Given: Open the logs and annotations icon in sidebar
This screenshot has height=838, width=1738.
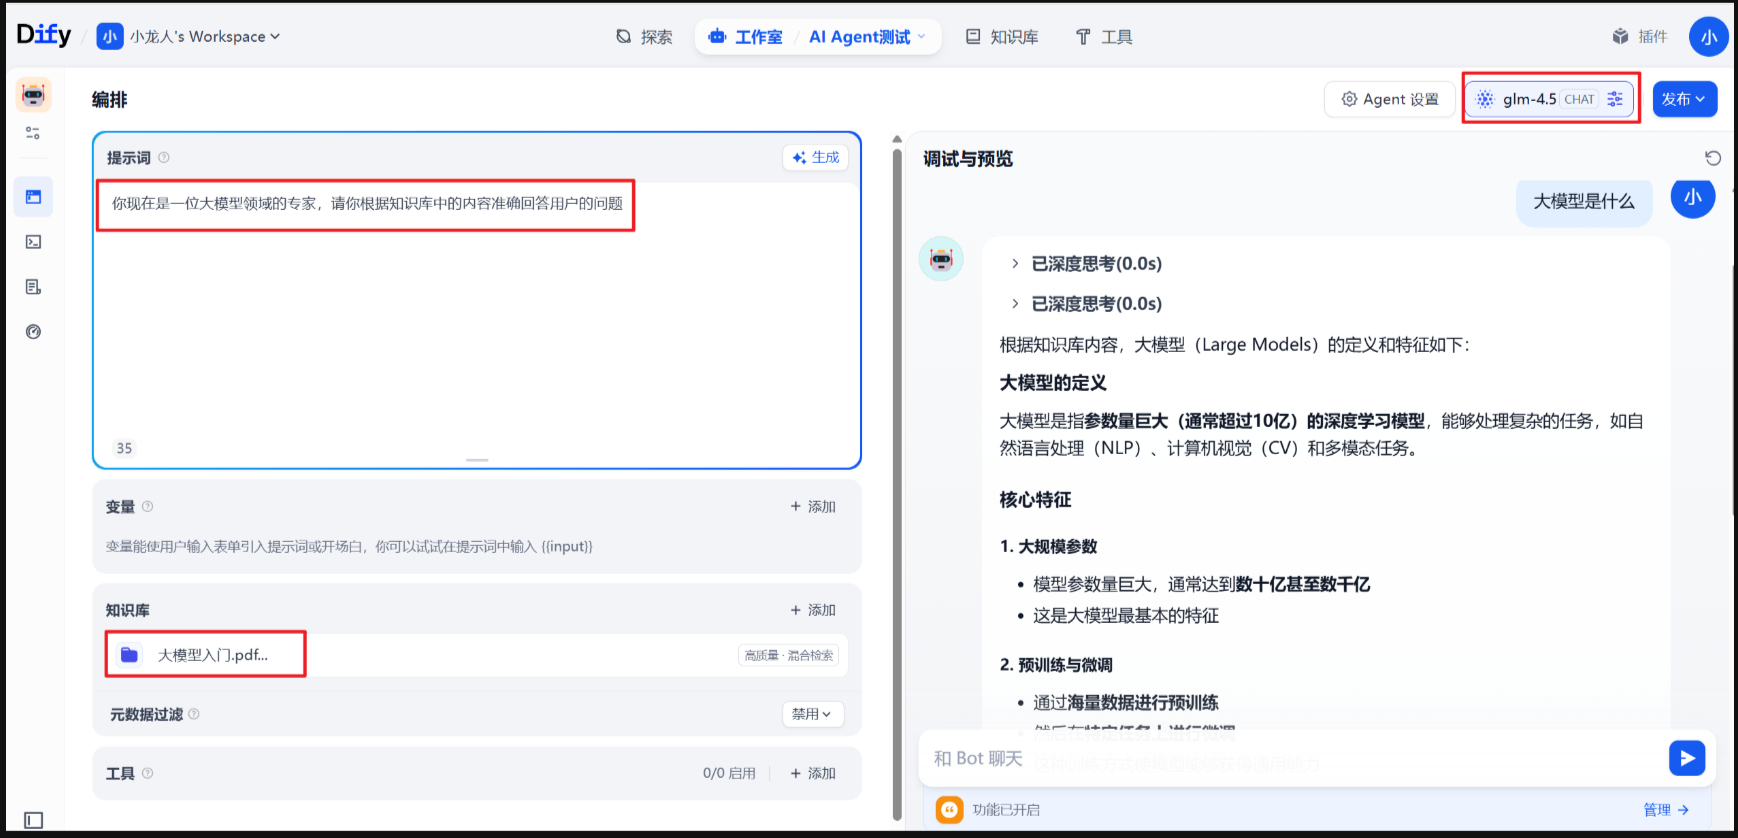Looking at the screenshot, I should pyautogui.click(x=33, y=287).
